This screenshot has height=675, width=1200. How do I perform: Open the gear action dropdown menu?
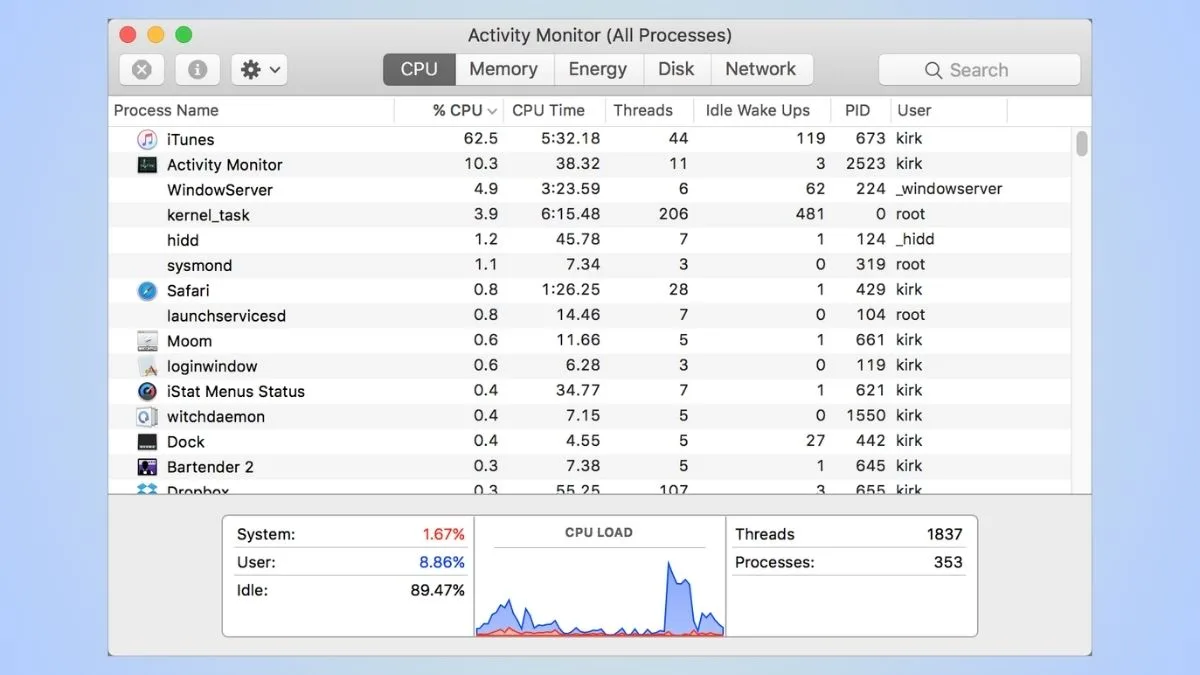[260, 70]
